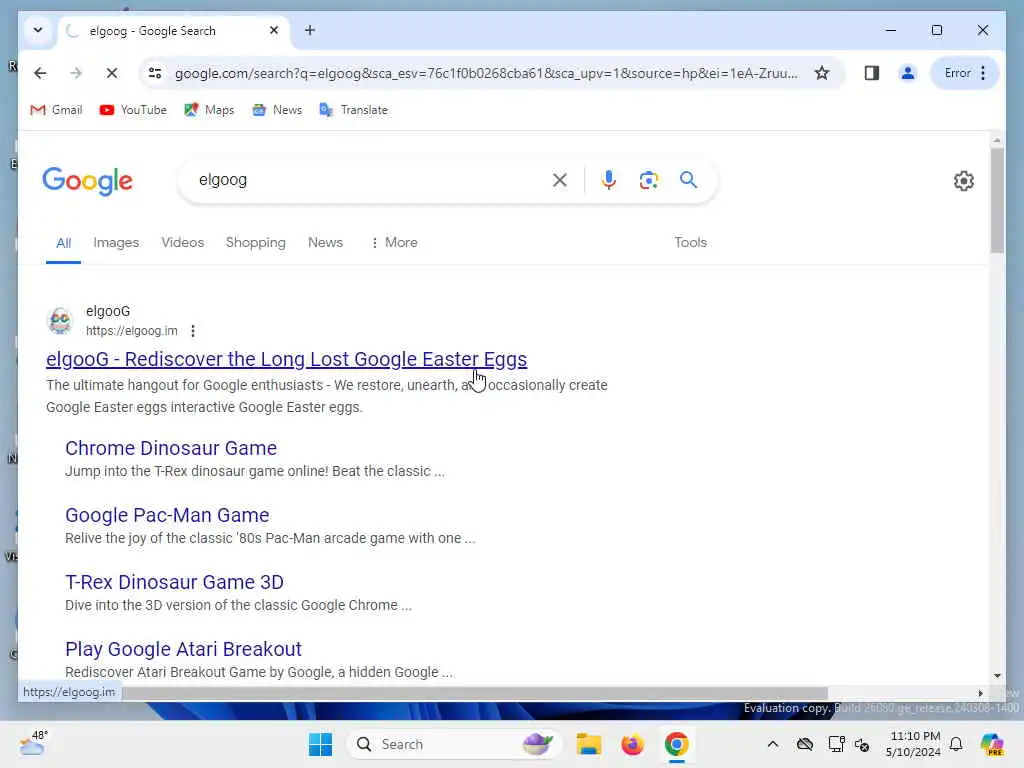Click the taskbar Search box

(455, 744)
